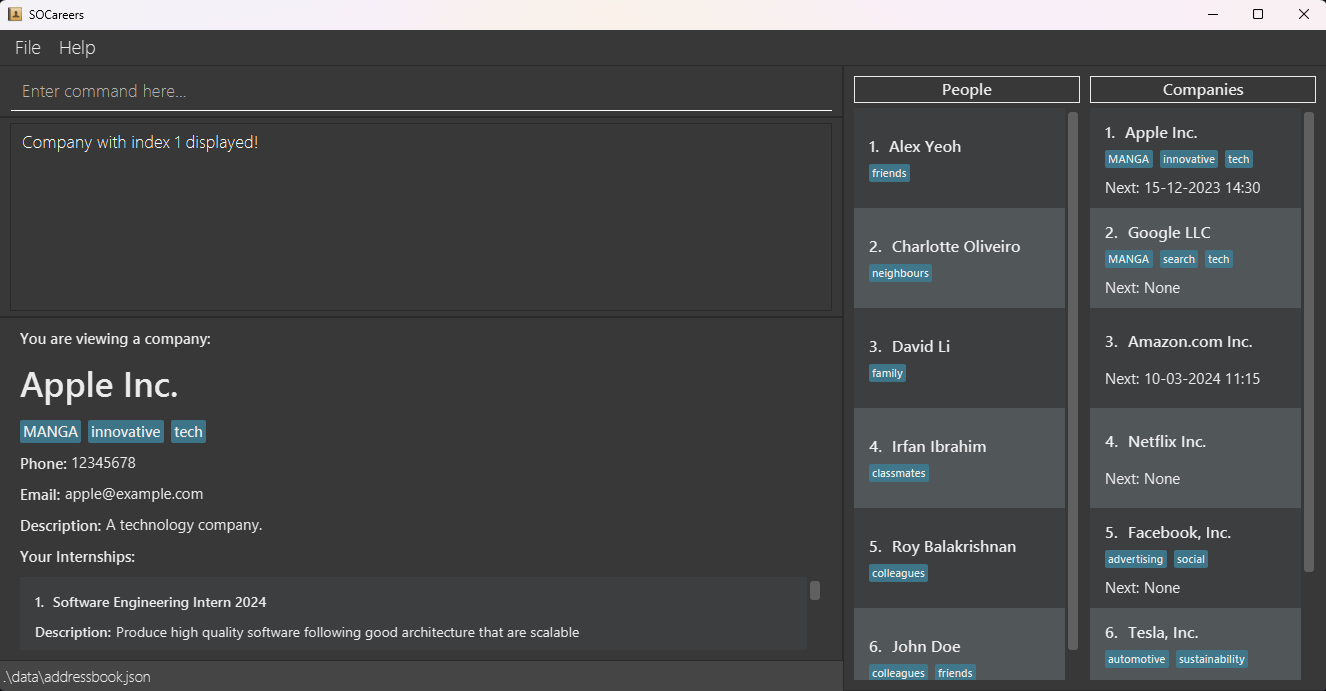Select Alex Yeoh in the People list

pyautogui.click(x=958, y=158)
